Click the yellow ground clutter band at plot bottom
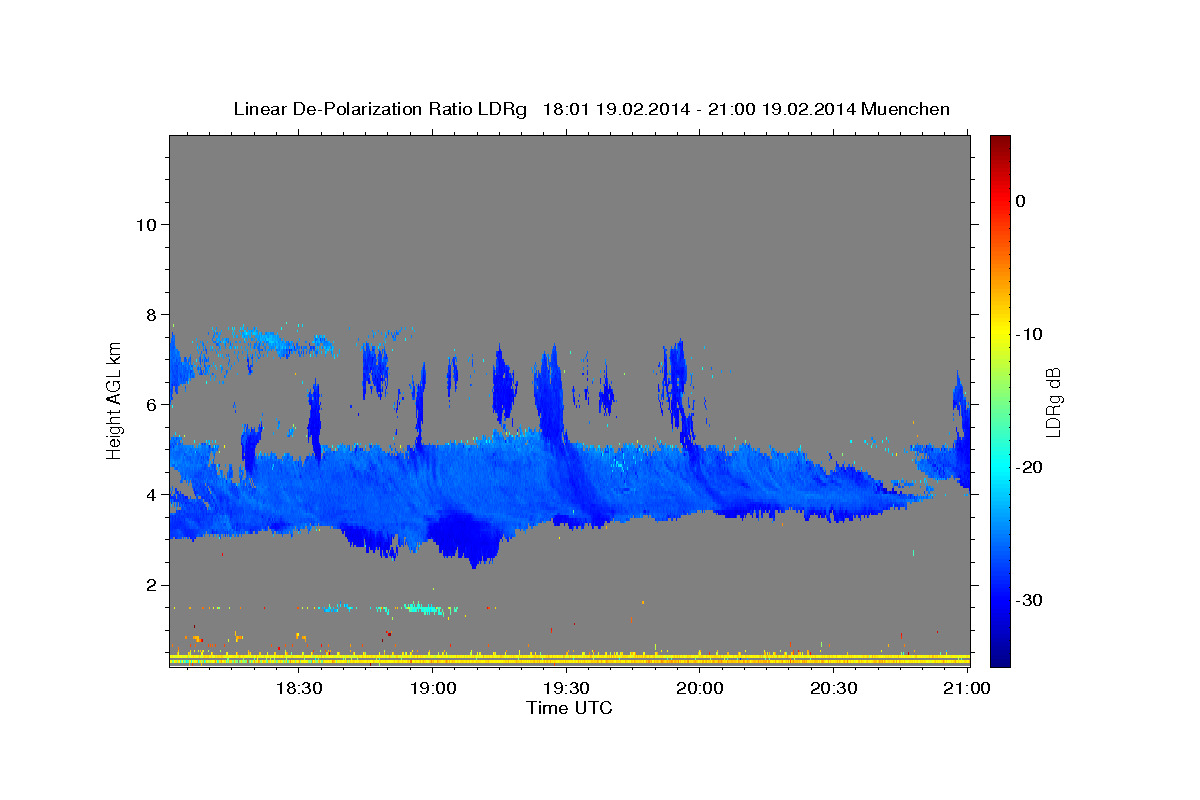1200x800 pixels. click(x=570, y=659)
